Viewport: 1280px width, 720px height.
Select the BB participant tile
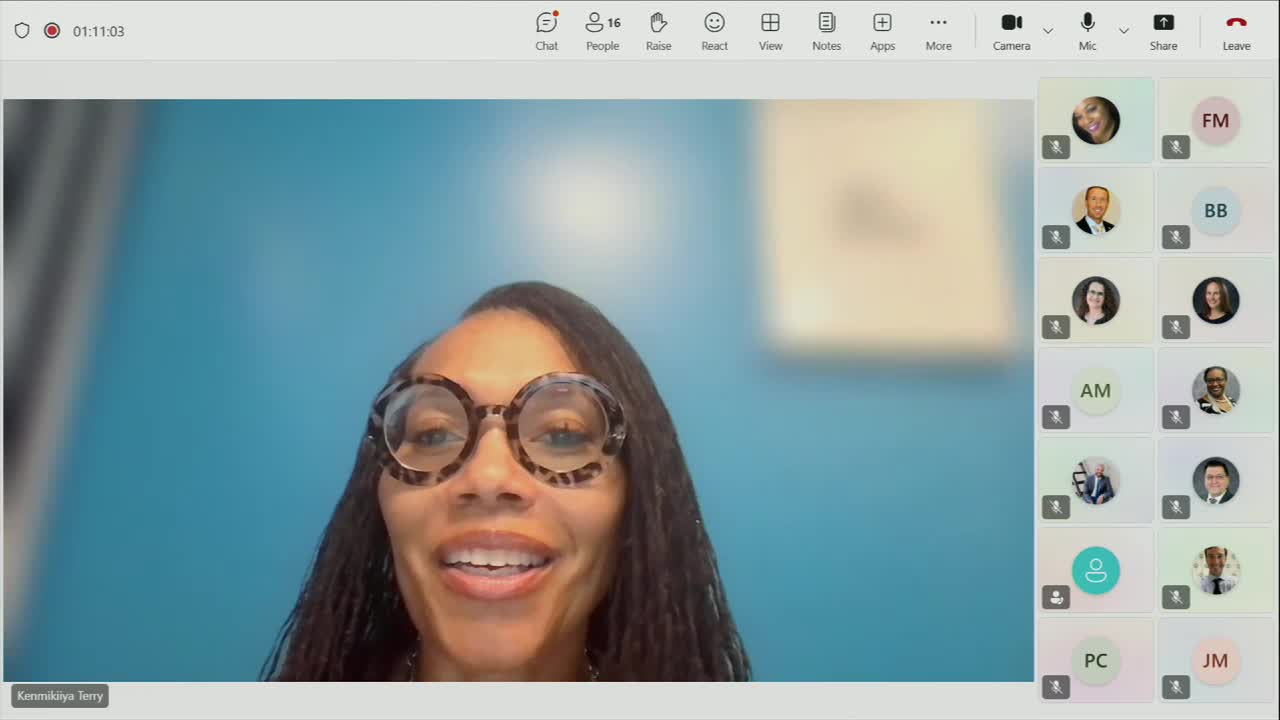[1215, 211]
